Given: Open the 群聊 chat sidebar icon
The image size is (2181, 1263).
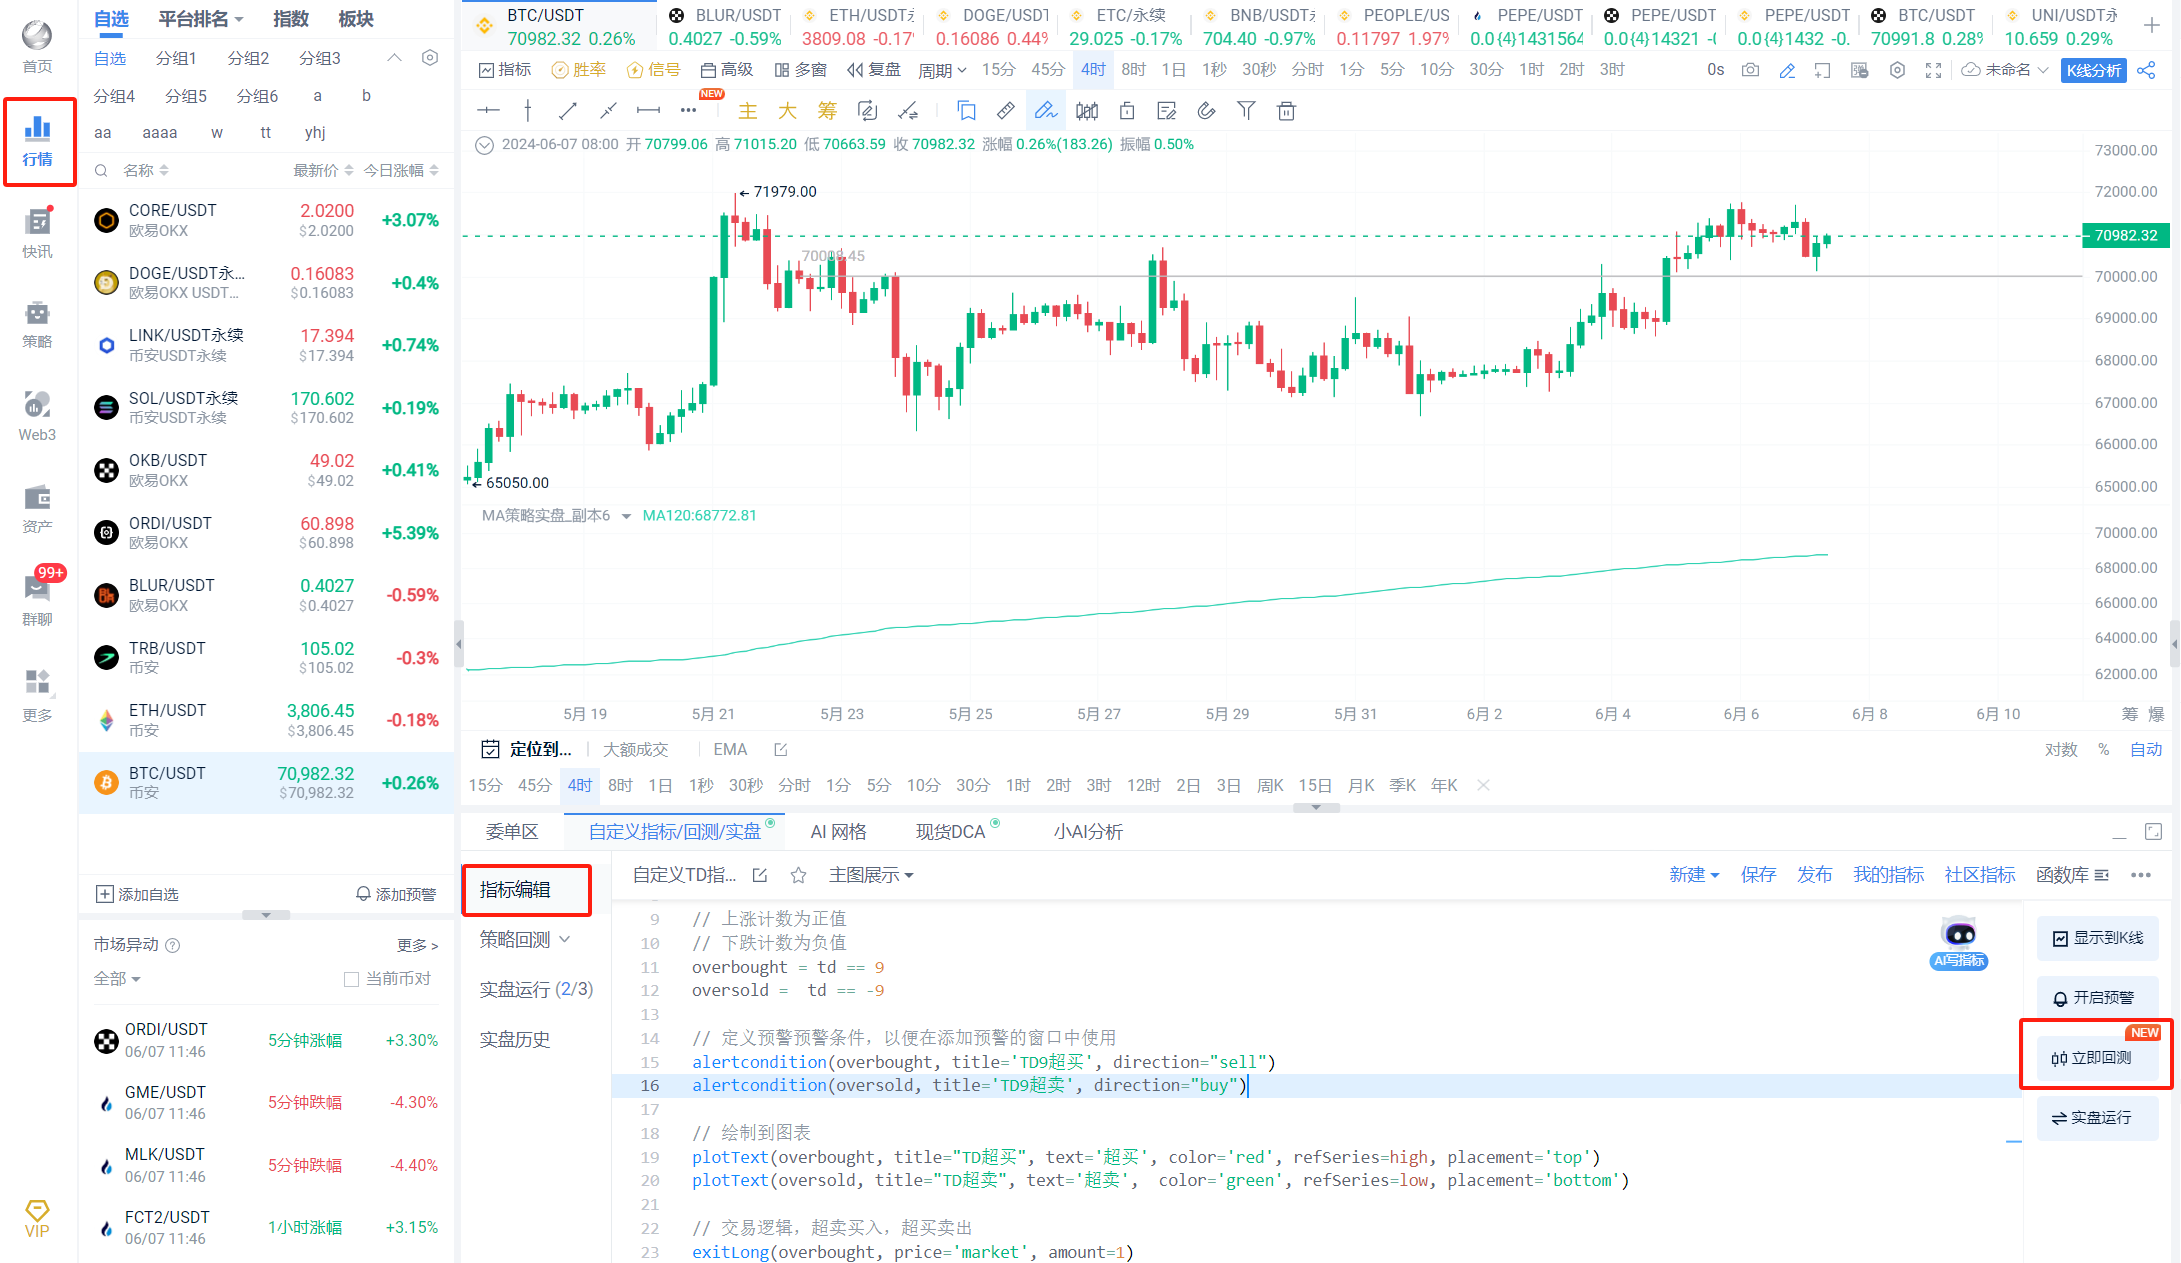Looking at the screenshot, I should (37, 600).
